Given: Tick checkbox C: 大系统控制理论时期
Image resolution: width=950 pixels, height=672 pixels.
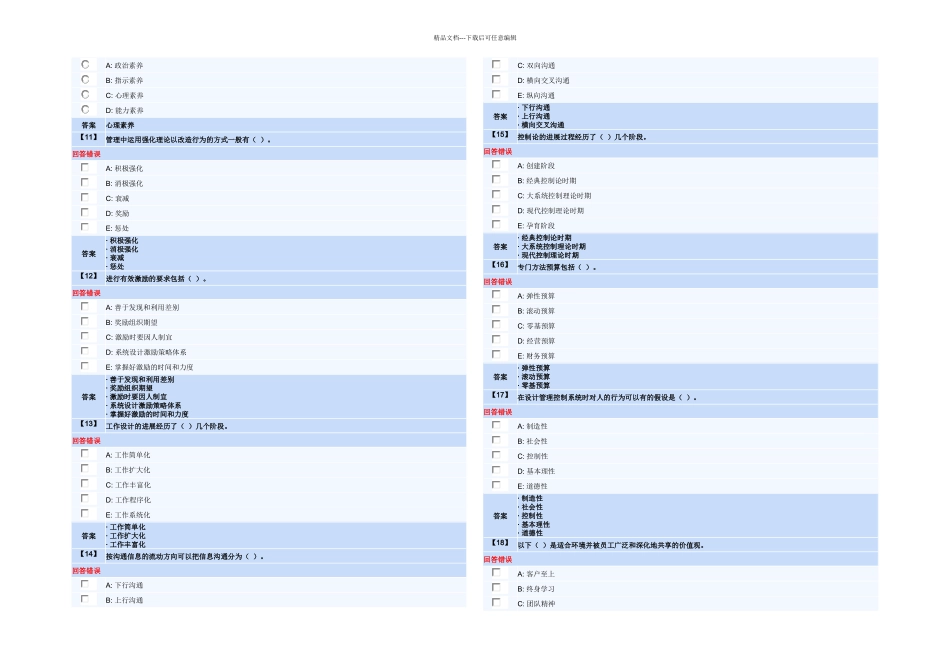Looking at the screenshot, I should tap(496, 195).
